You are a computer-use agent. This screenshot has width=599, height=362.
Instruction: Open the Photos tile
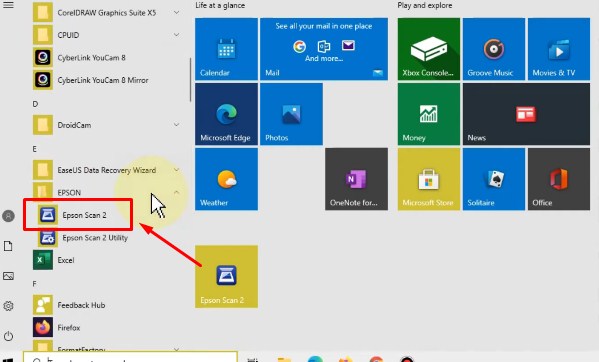[291, 114]
